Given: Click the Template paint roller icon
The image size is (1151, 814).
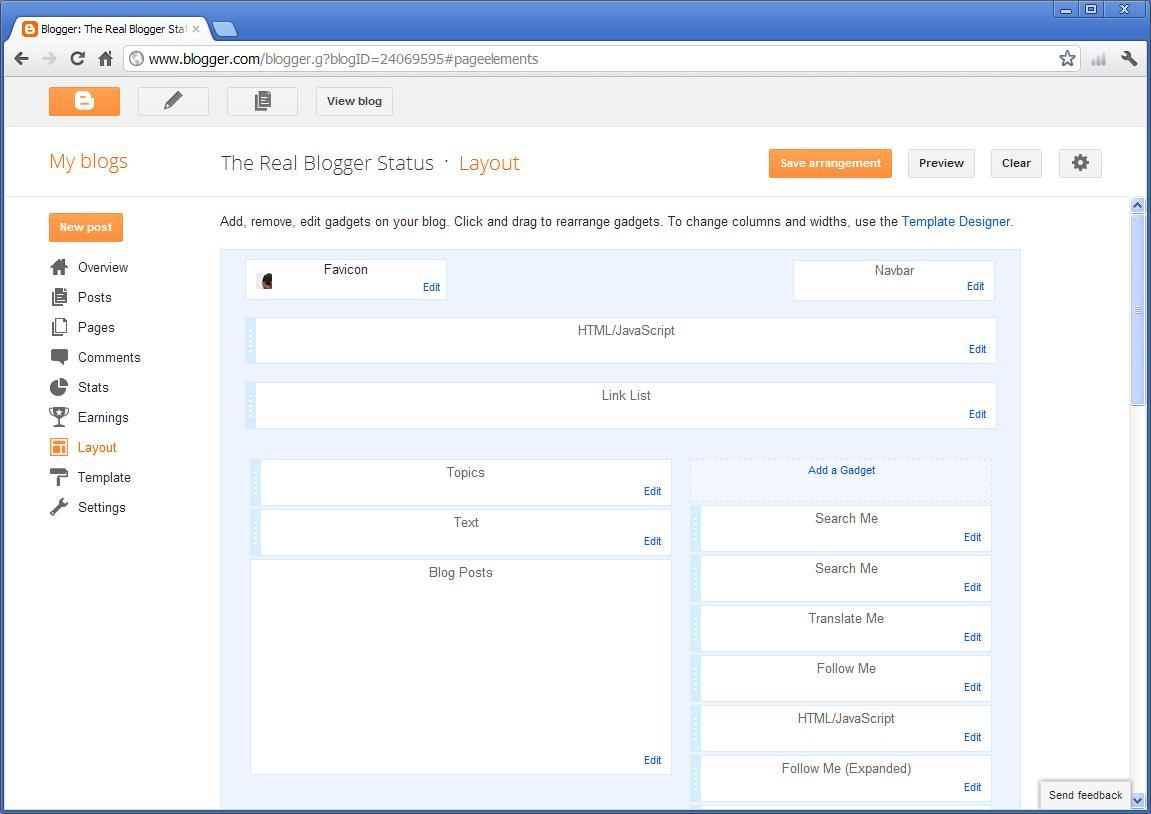Looking at the screenshot, I should (x=59, y=477).
